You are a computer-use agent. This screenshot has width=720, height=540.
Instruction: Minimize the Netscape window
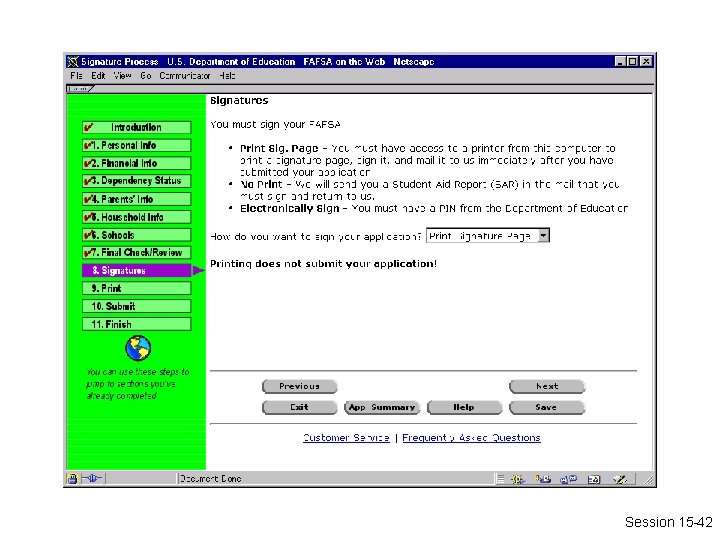tap(620, 62)
